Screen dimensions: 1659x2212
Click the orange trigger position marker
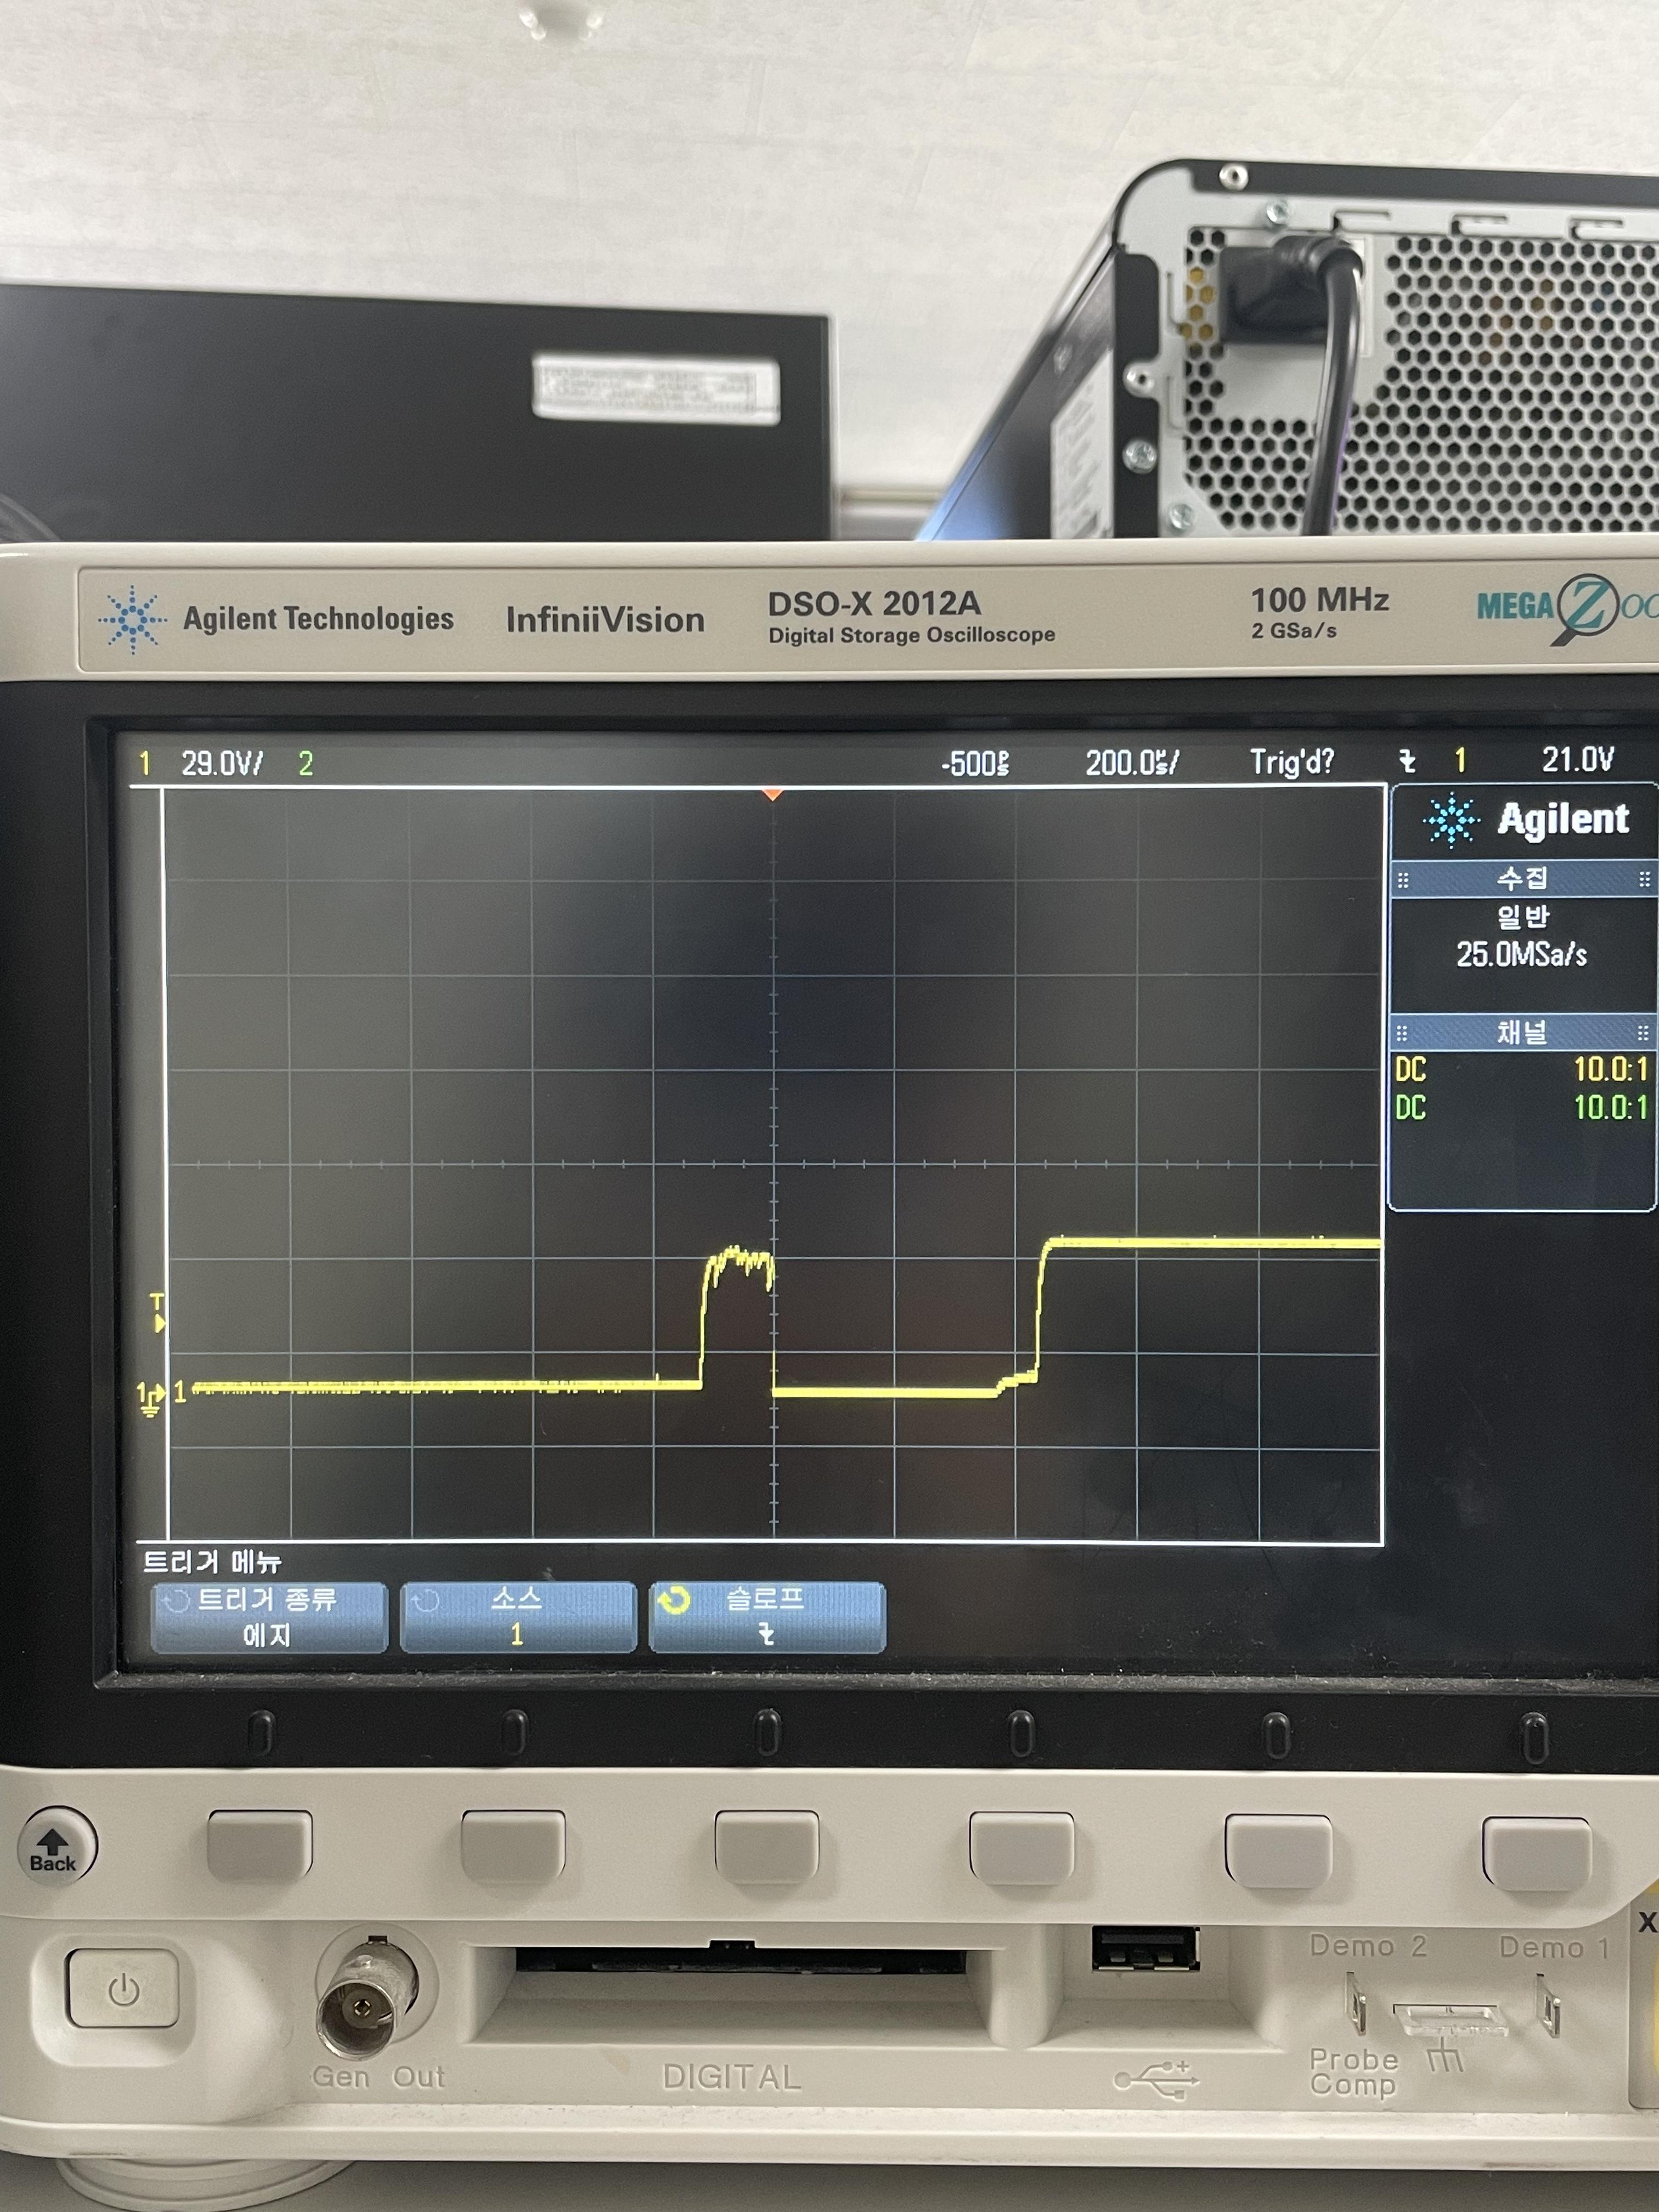[772, 794]
